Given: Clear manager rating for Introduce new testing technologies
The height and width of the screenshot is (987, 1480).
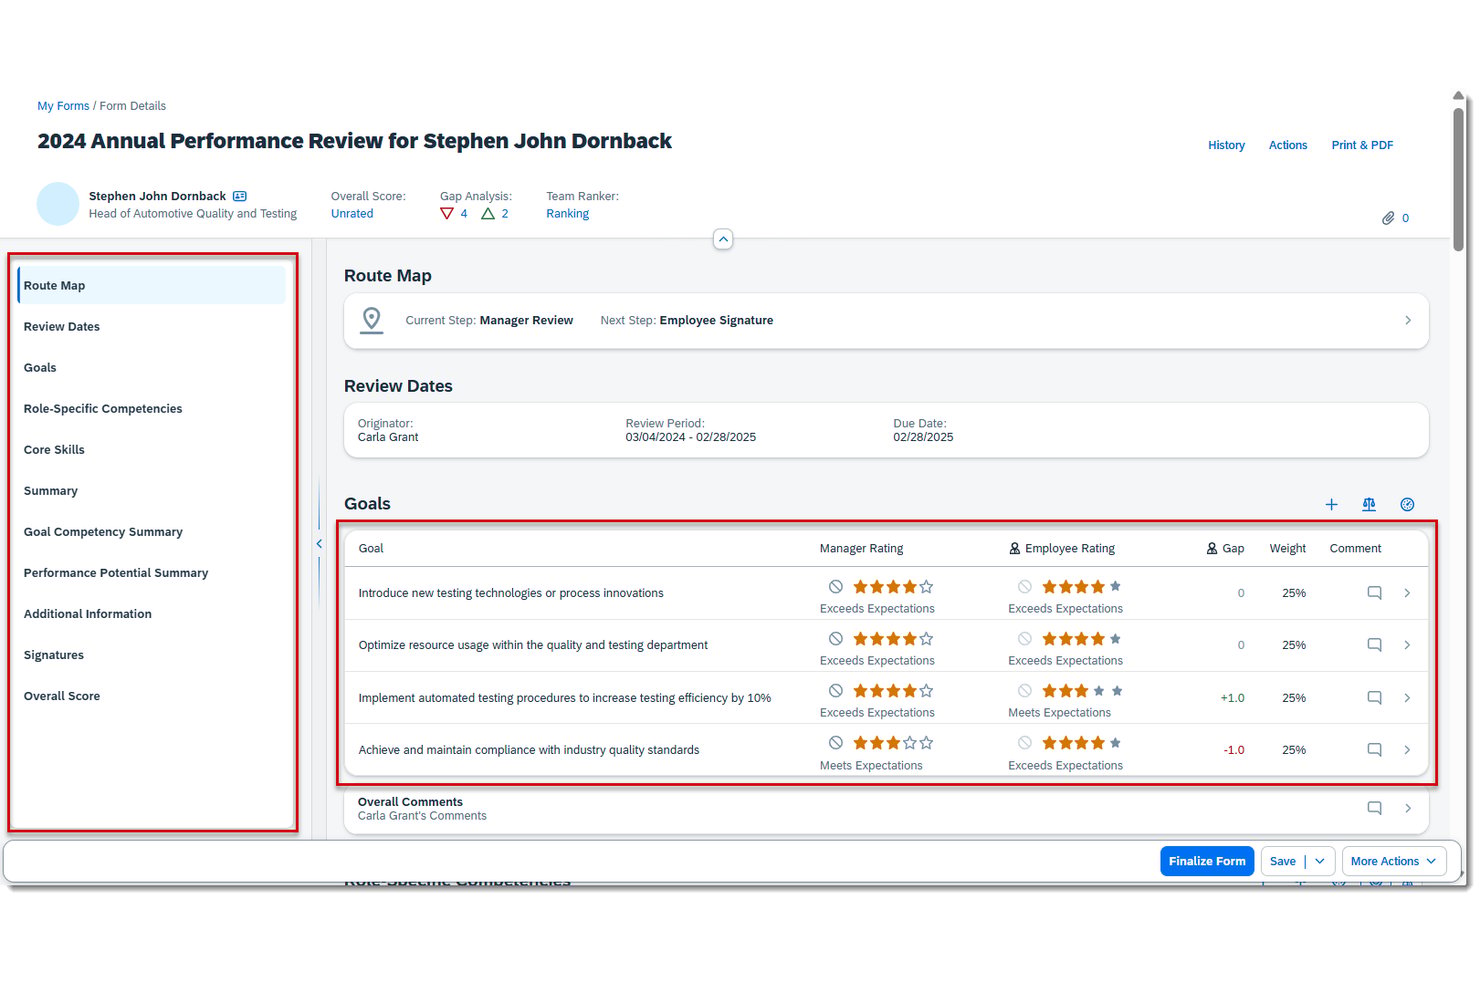Looking at the screenshot, I should [x=835, y=587].
